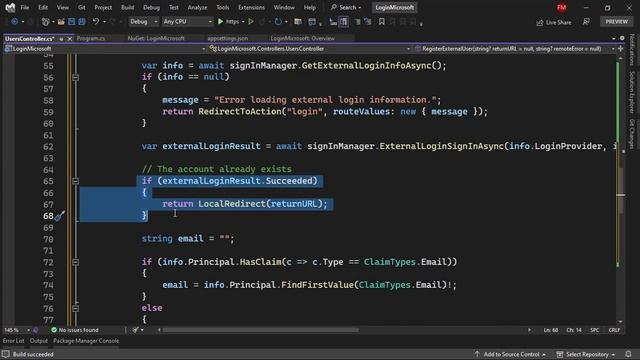Open the UsersController class navigation dropdown
The image size is (640, 360).
(x=309, y=49)
